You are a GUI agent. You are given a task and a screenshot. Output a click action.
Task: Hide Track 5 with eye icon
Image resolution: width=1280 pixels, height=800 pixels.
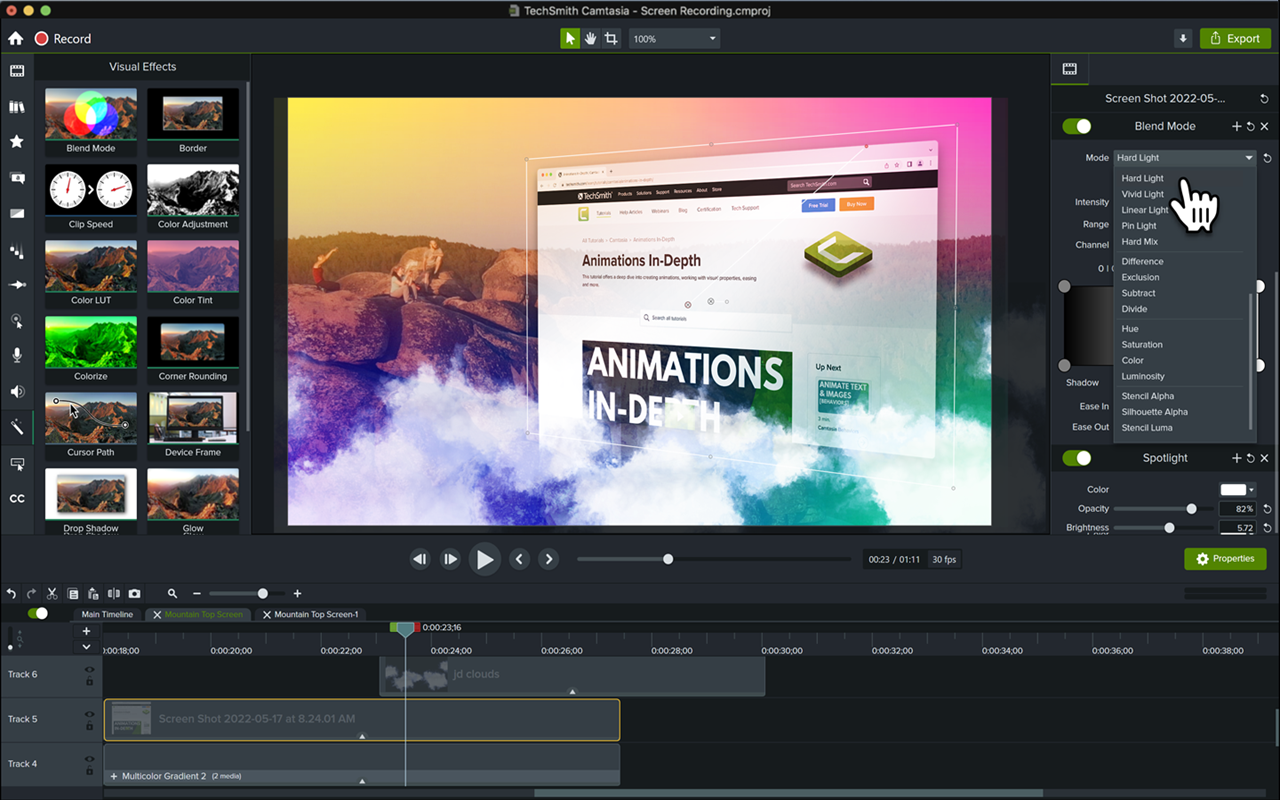89,714
